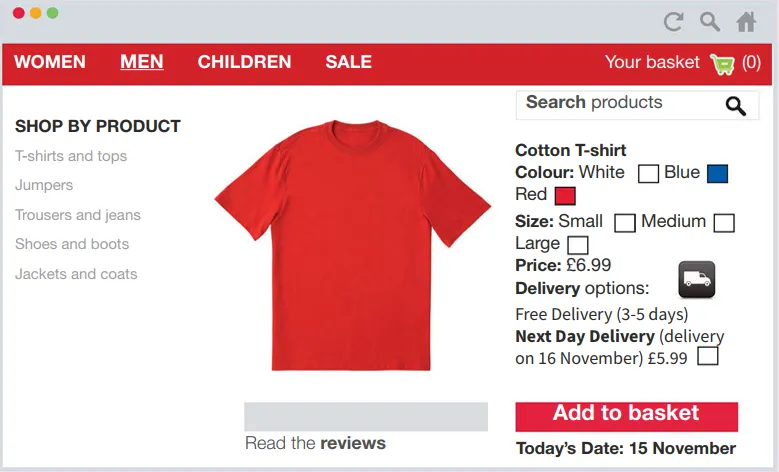The image size is (779, 472).
Task: Pick the Blue colour swatch
Action: click(x=717, y=174)
